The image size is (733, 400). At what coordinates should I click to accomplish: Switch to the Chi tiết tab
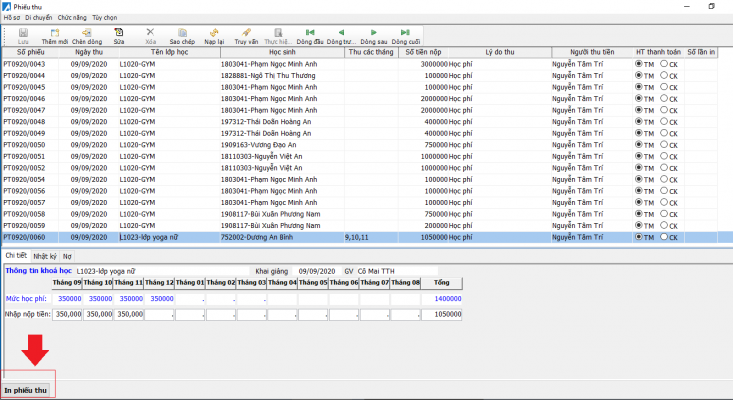point(16,256)
